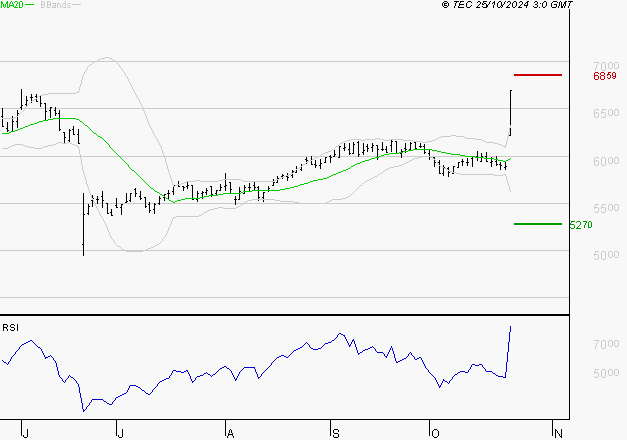Click the green 5270 price label
The height and width of the screenshot is (440, 627).
click(x=581, y=225)
